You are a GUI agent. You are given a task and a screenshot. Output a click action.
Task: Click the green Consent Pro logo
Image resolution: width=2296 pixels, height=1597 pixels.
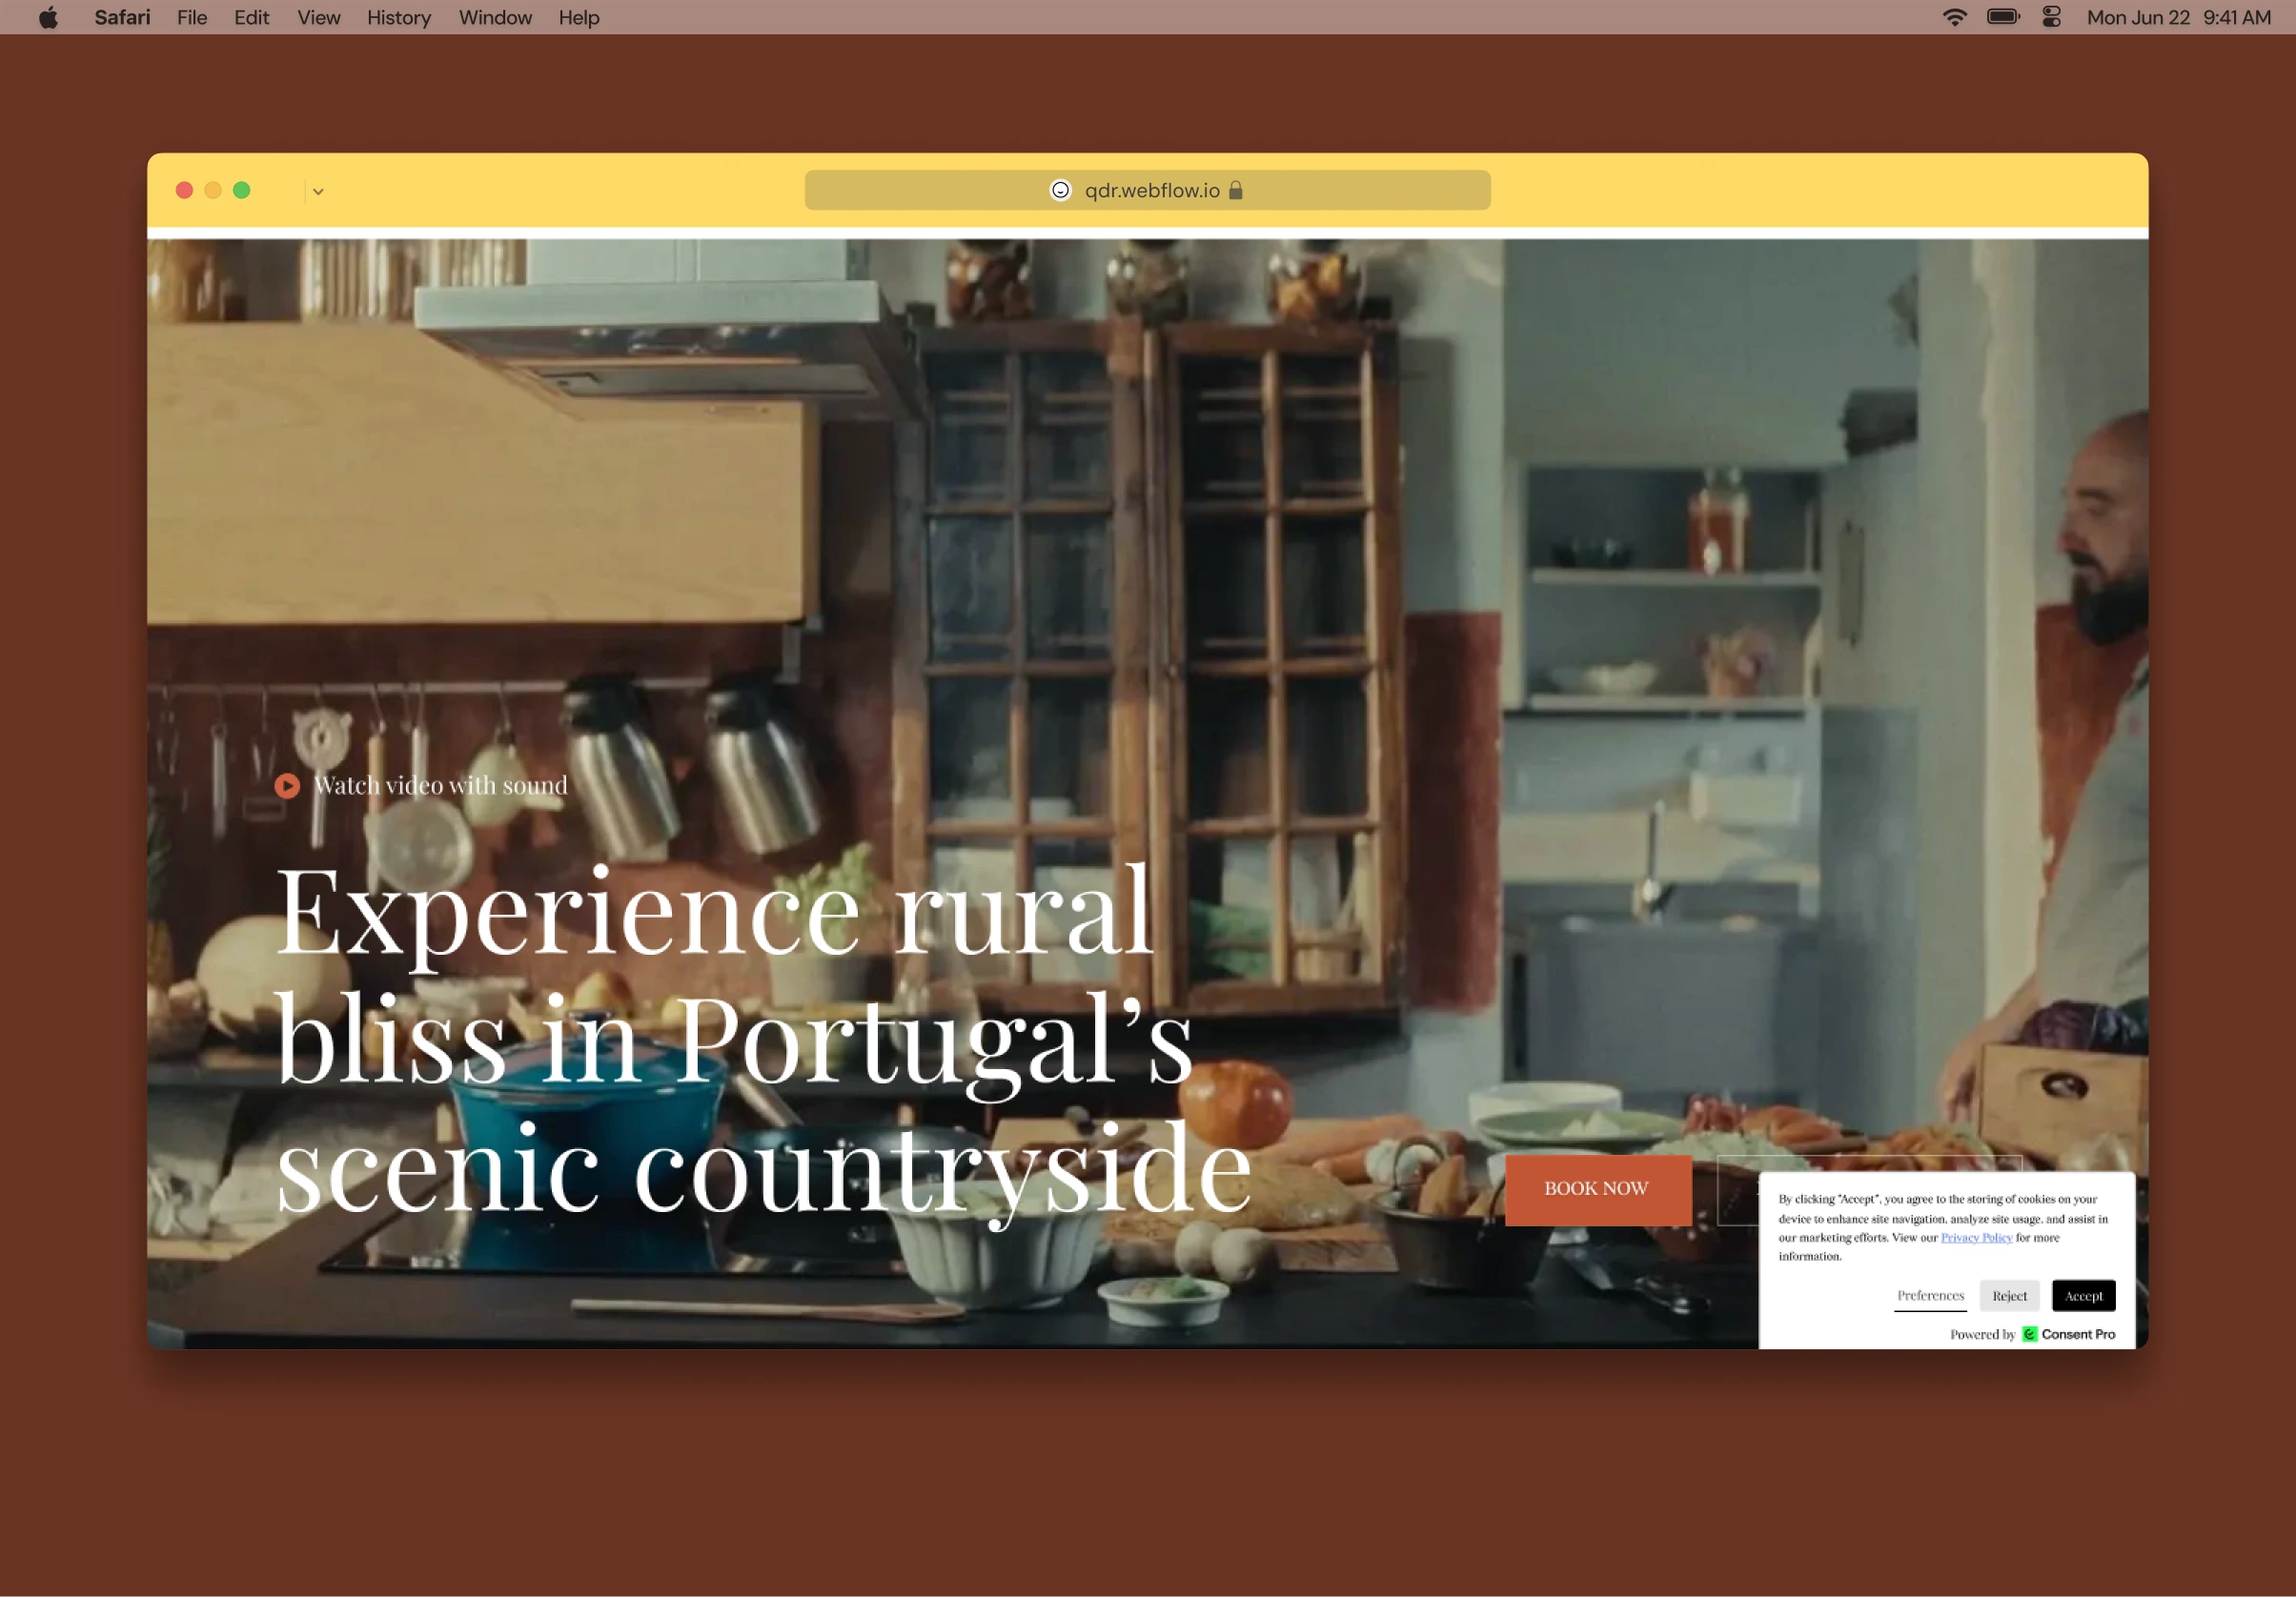click(2029, 1334)
